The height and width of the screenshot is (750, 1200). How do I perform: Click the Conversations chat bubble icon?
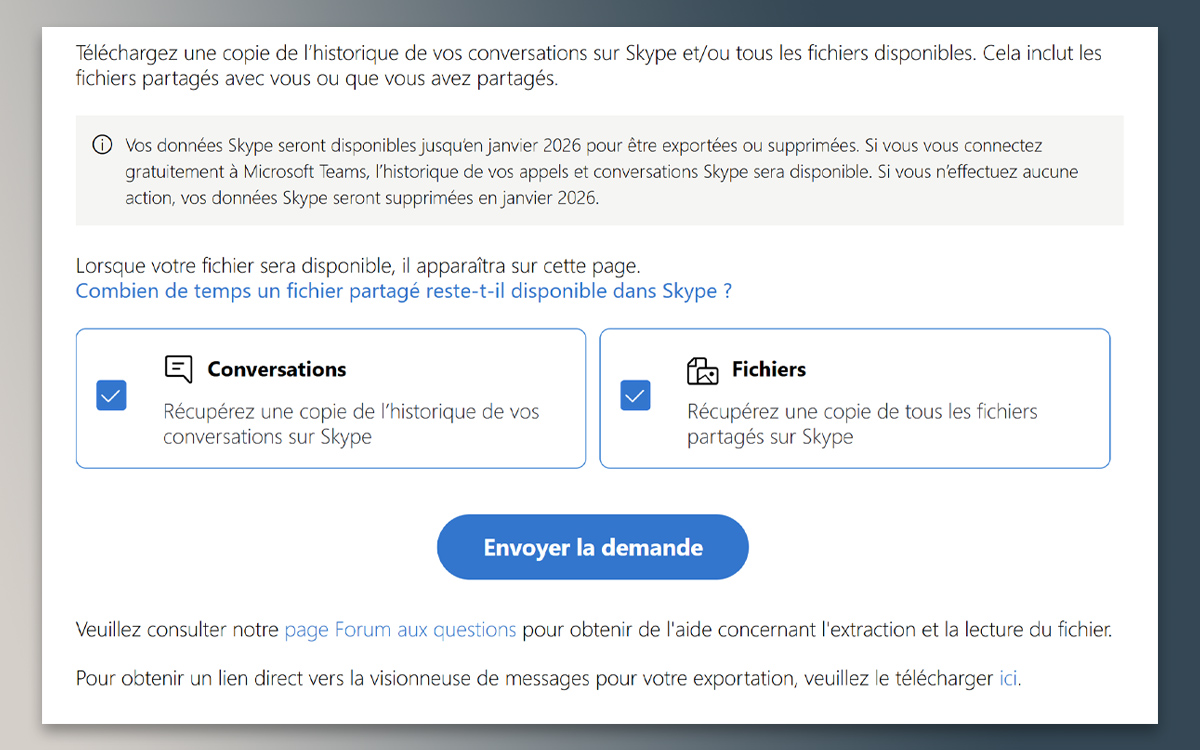pyautogui.click(x=179, y=369)
